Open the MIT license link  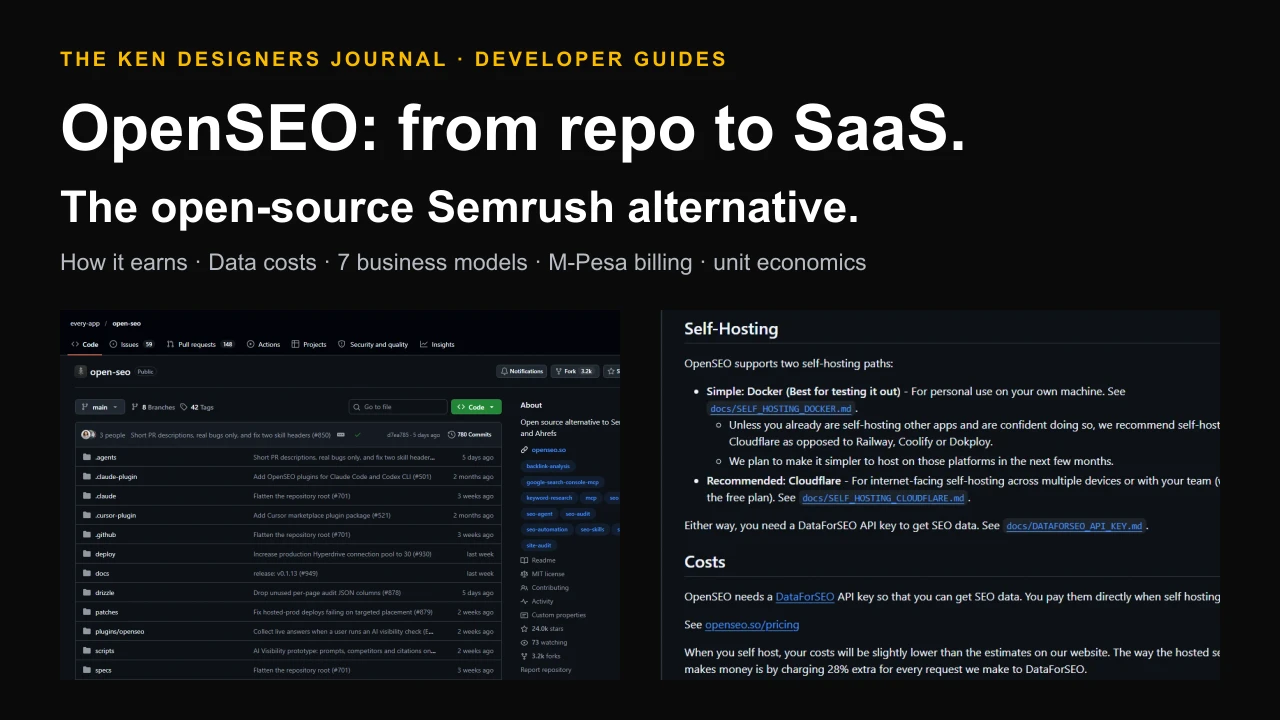tap(542, 574)
